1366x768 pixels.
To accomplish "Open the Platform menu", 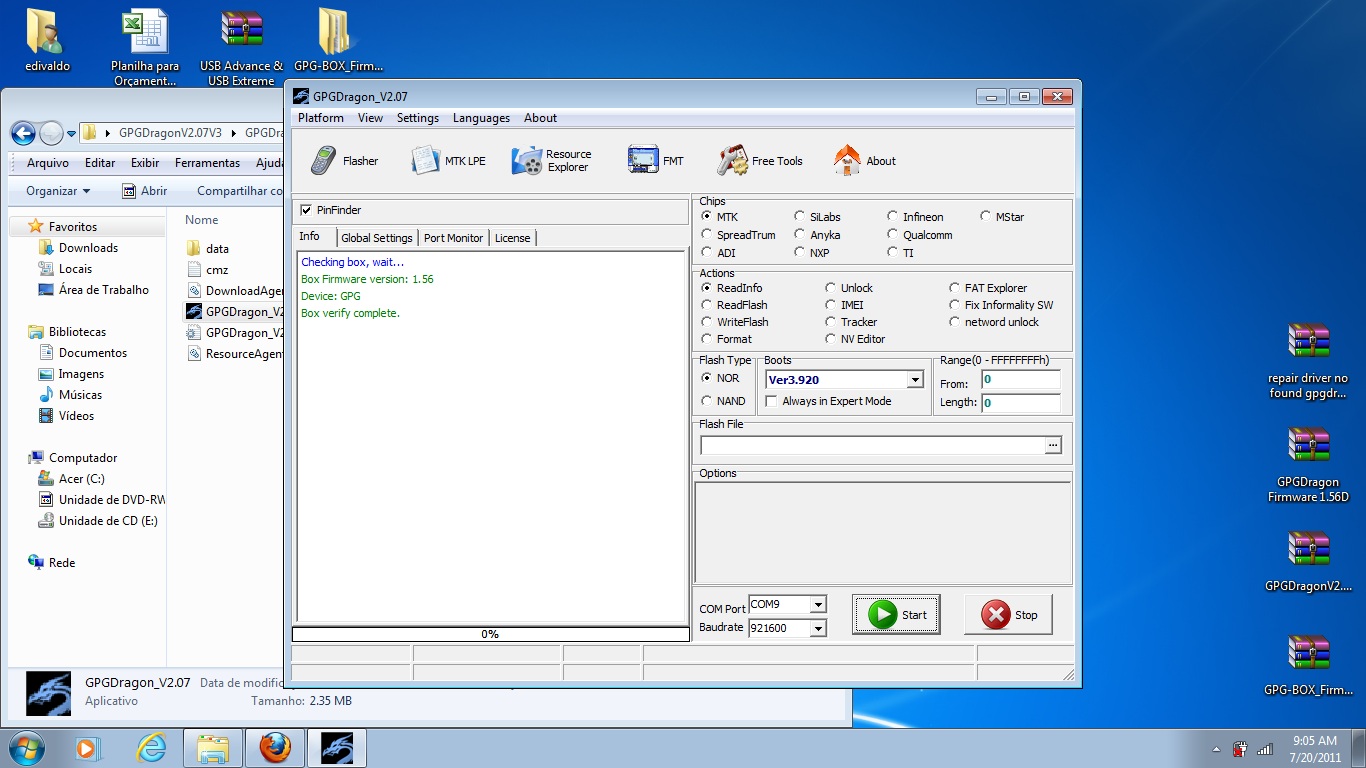I will [321, 118].
